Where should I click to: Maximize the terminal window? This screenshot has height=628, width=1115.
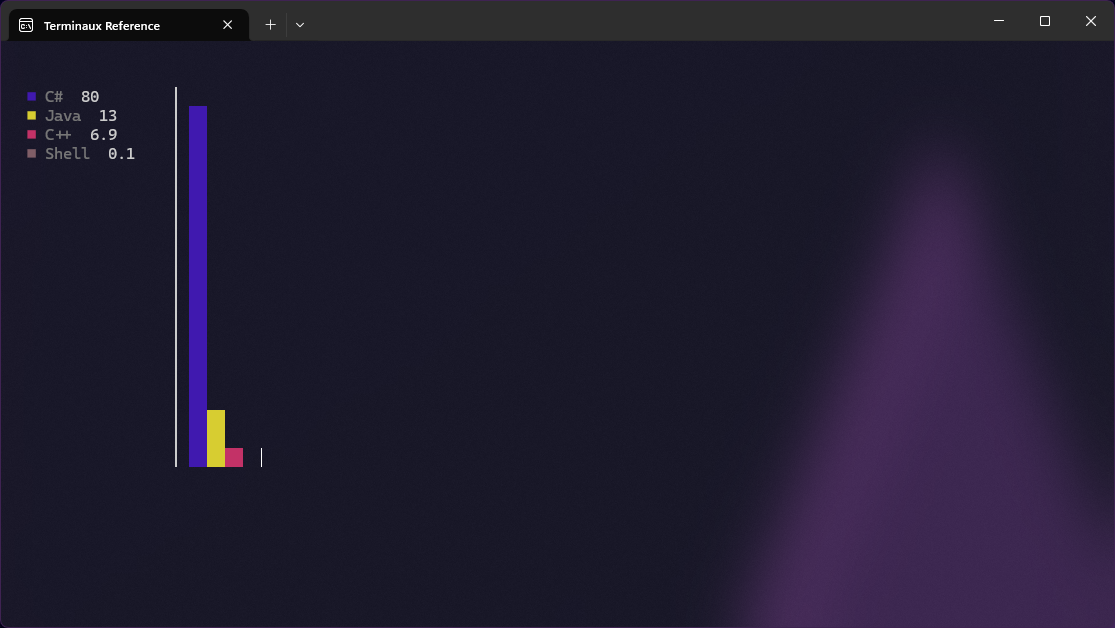[x=1044, y=21]
